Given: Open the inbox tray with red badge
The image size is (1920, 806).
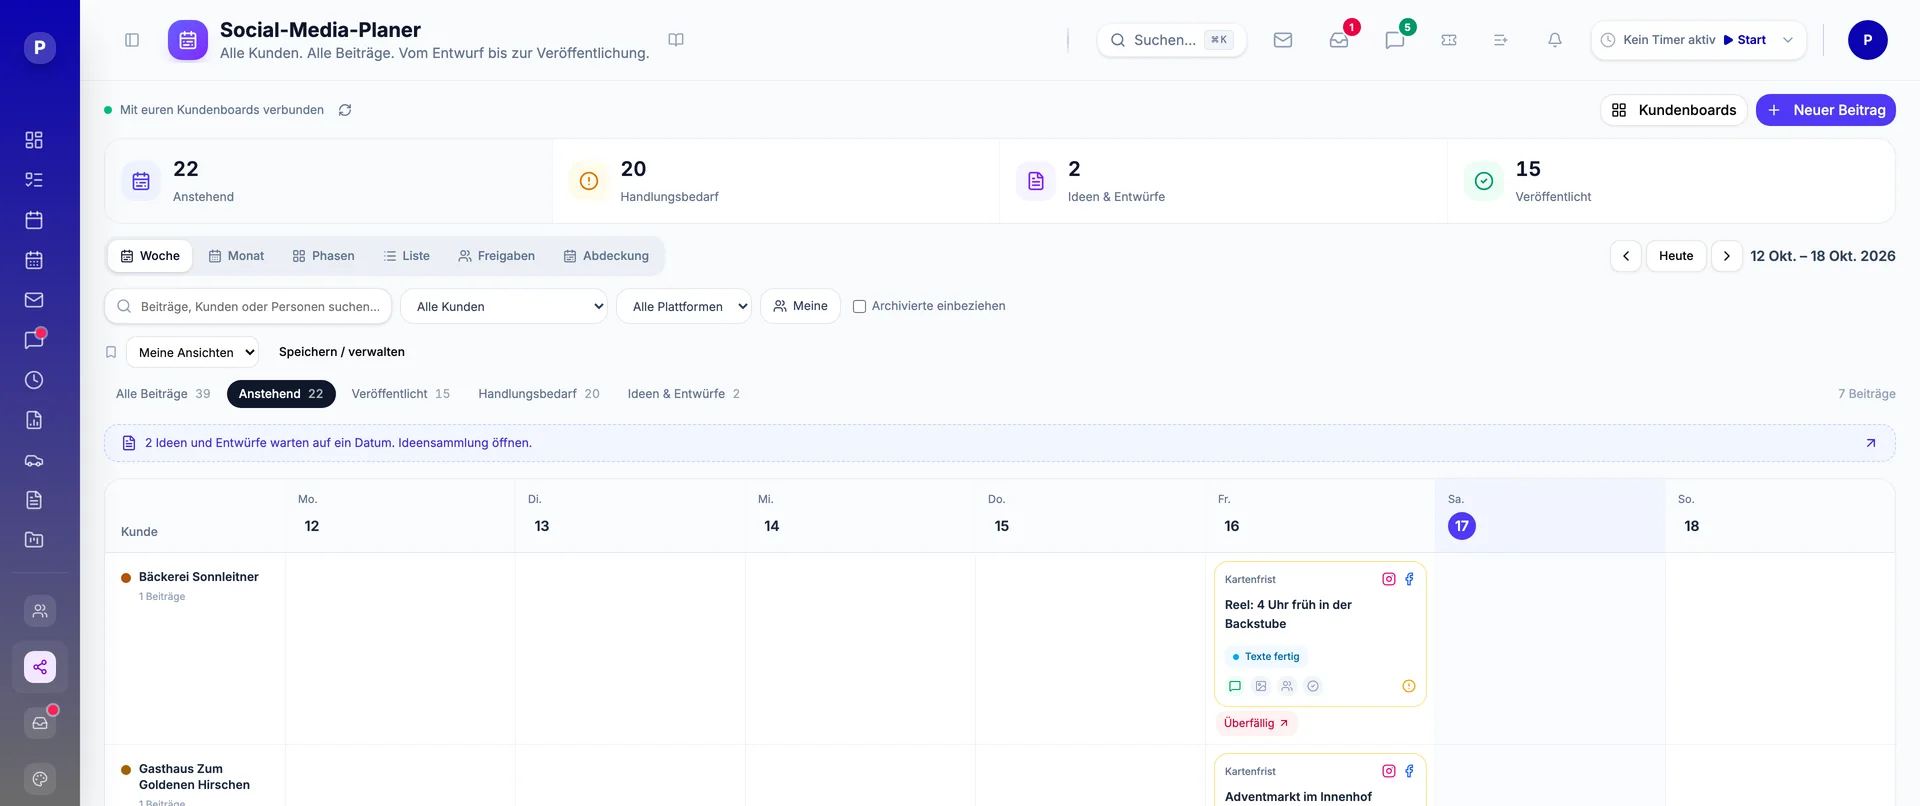Looking at the screenshot, I should [x=1339, y=40].
